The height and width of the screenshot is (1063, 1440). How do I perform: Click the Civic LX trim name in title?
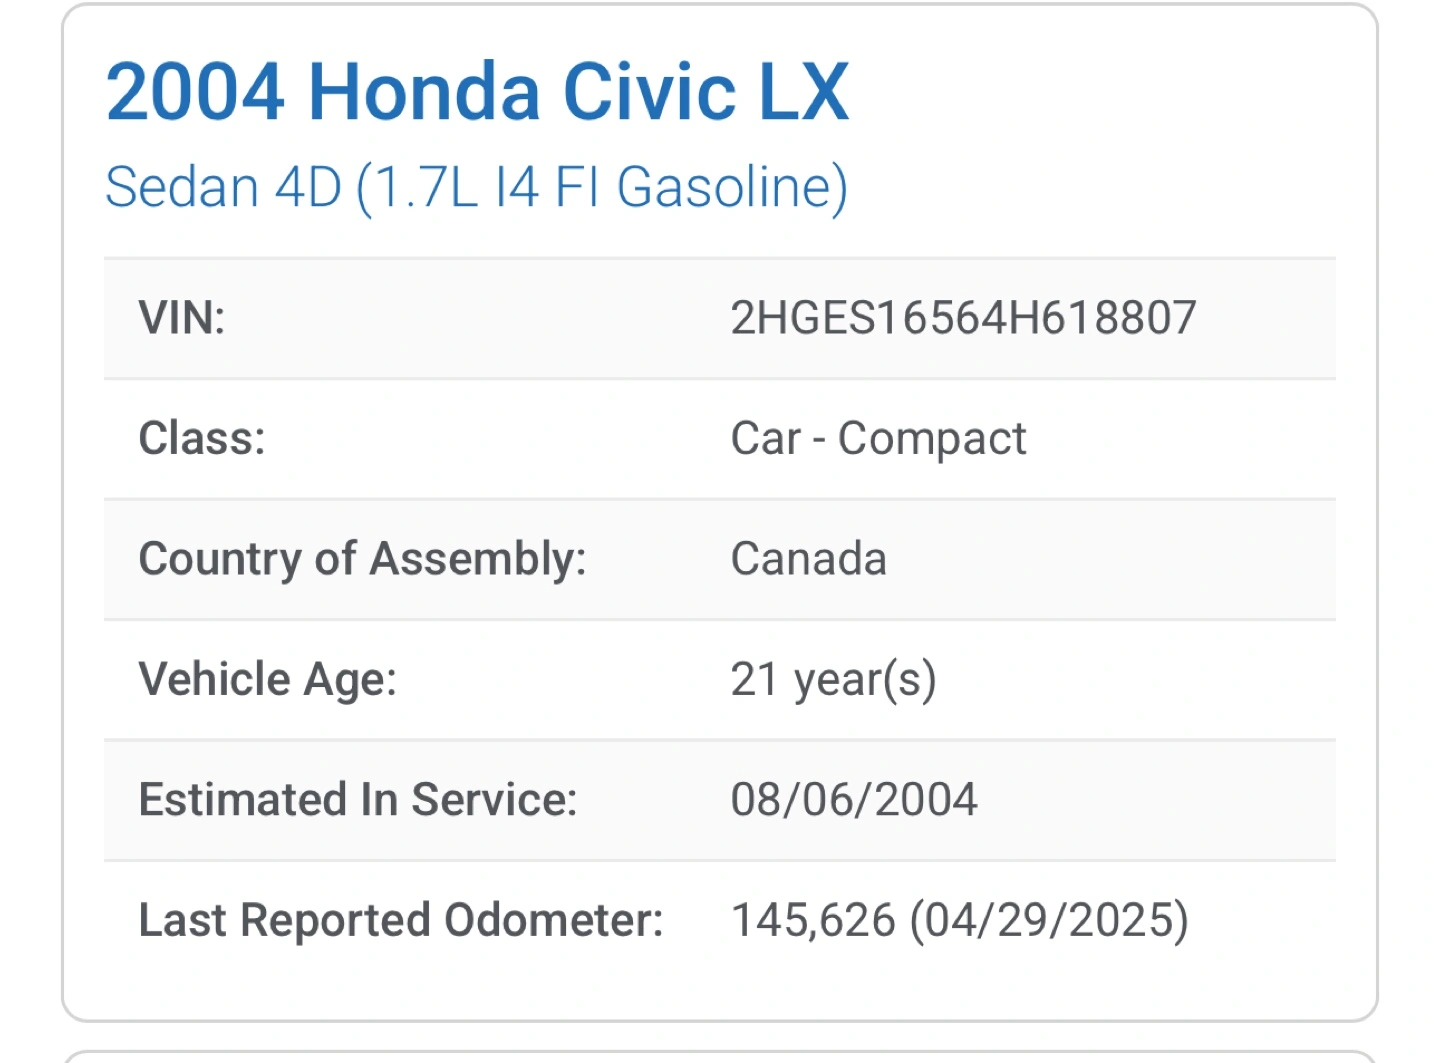point(705,92)
